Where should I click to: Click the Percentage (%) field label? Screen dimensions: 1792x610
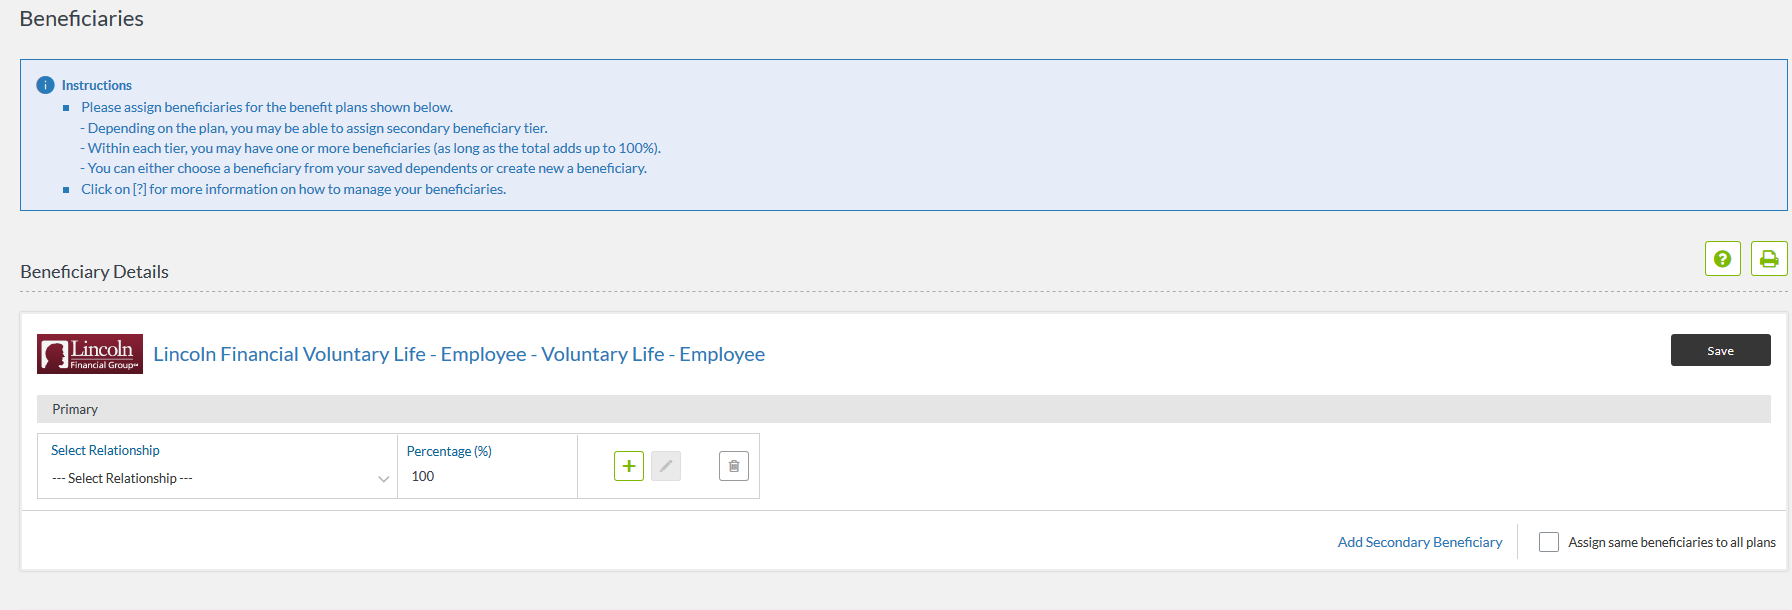coord(449,451)
